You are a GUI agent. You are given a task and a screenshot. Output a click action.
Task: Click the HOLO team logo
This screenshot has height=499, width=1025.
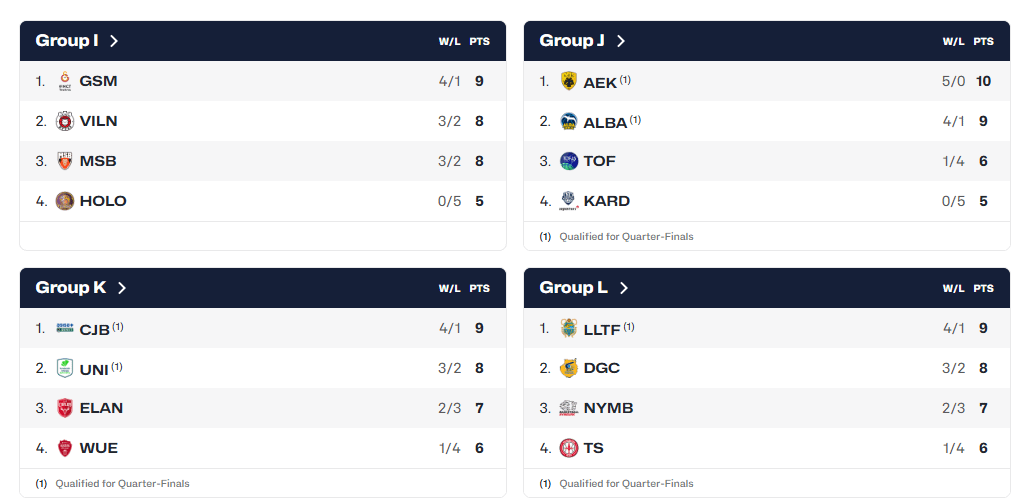pos(65,201)
